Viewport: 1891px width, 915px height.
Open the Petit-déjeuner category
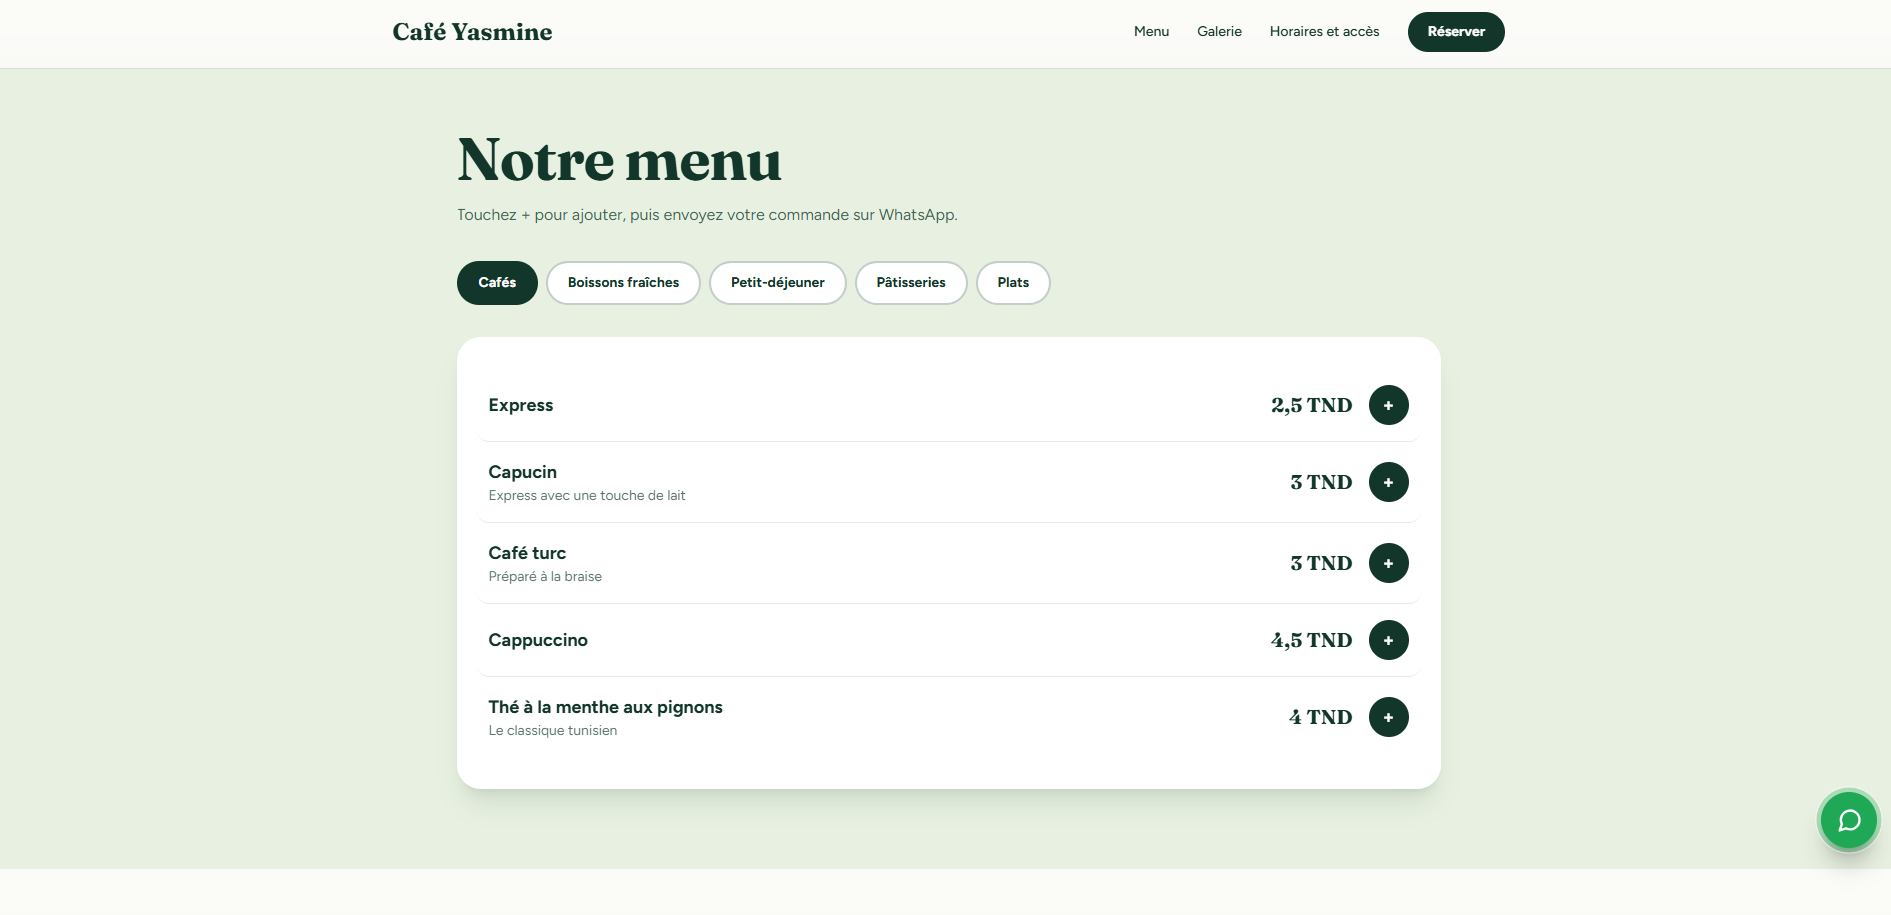coord(777,283)
